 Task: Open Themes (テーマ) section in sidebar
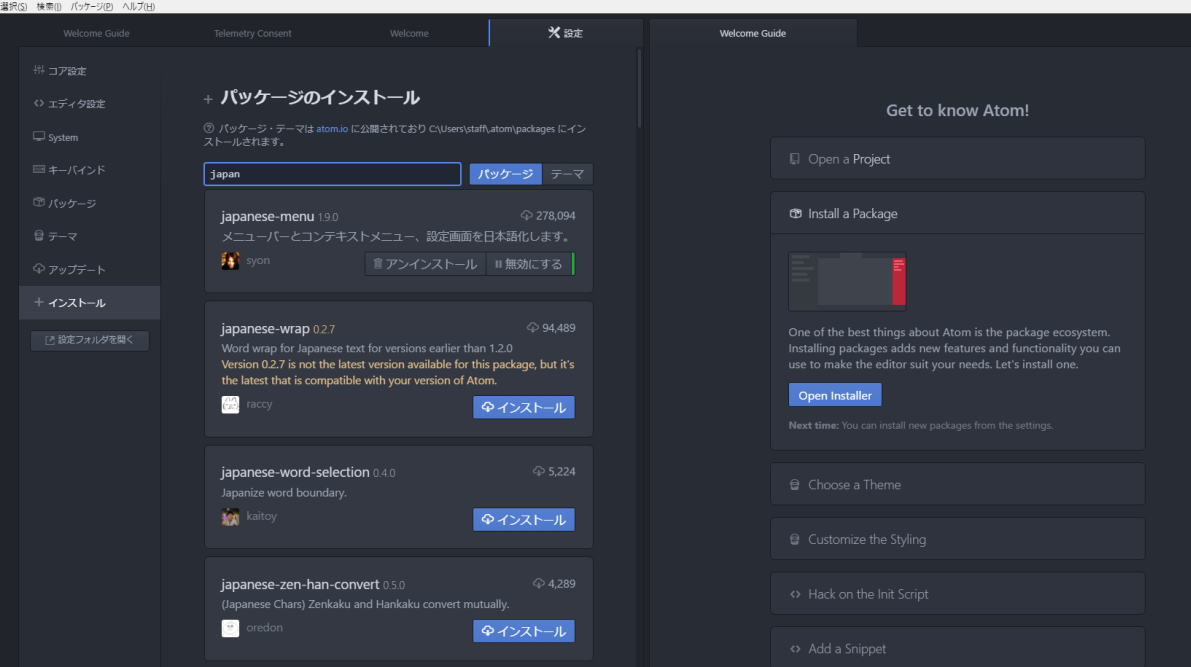(90, 236)
